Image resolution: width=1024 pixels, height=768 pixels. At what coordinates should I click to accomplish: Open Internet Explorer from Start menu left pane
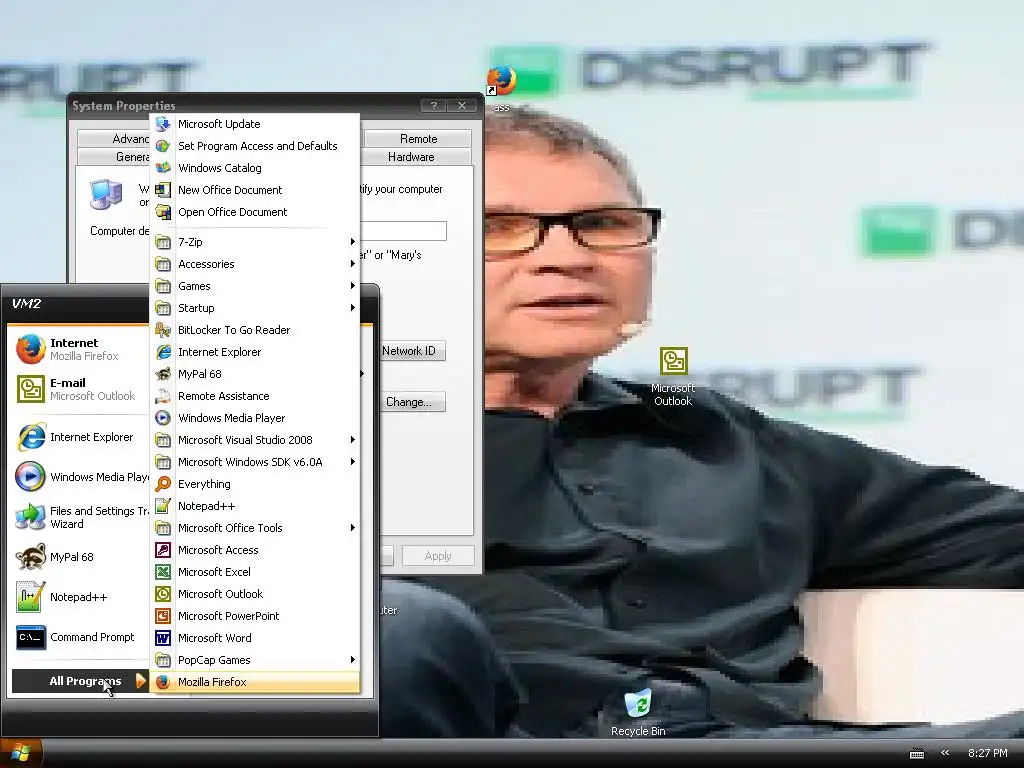[80, 438]
